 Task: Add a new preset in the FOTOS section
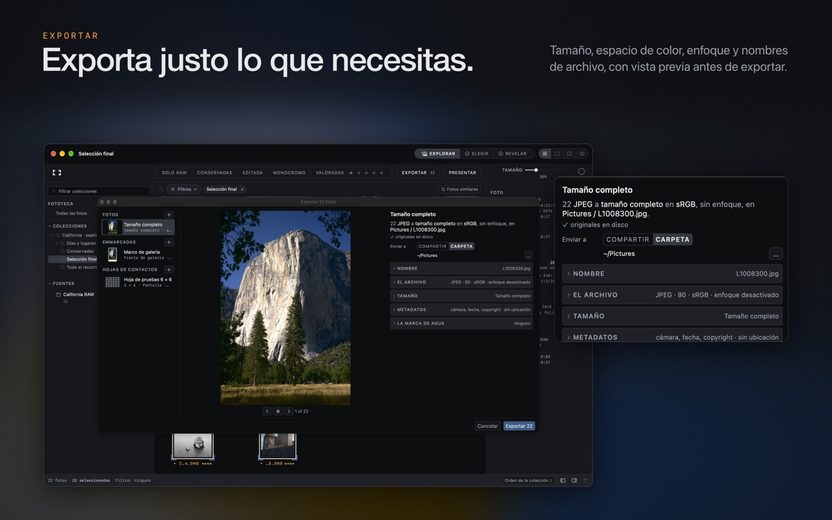(169, 215)
